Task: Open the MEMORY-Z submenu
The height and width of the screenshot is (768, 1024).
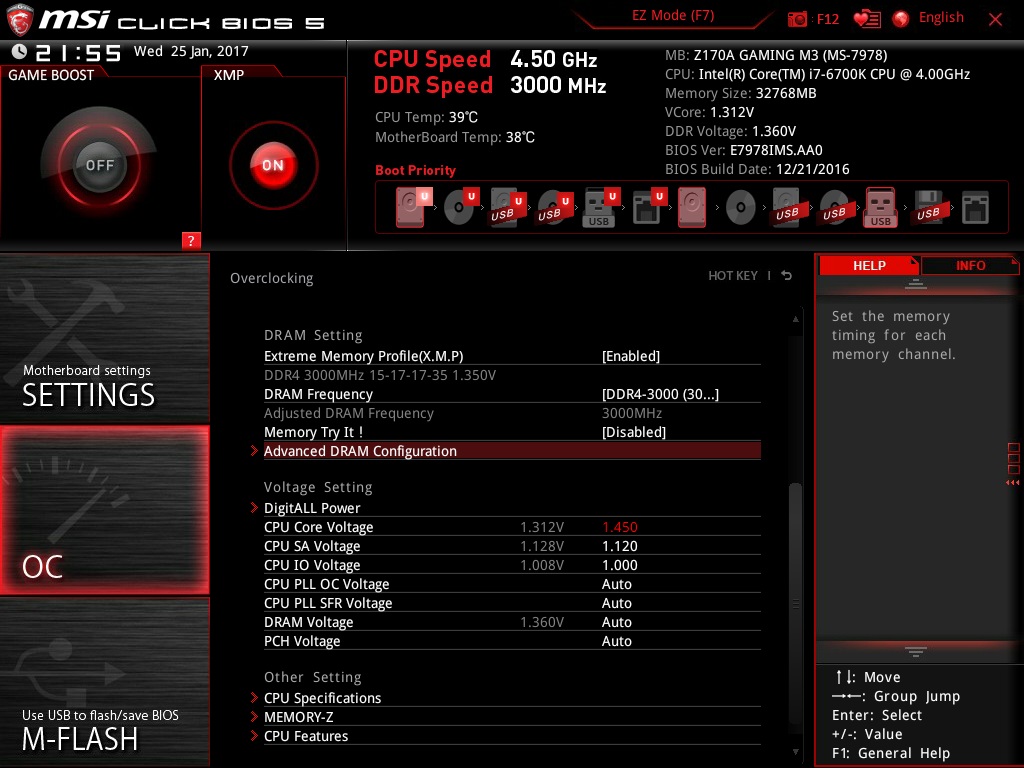Action: coord(512,716)
